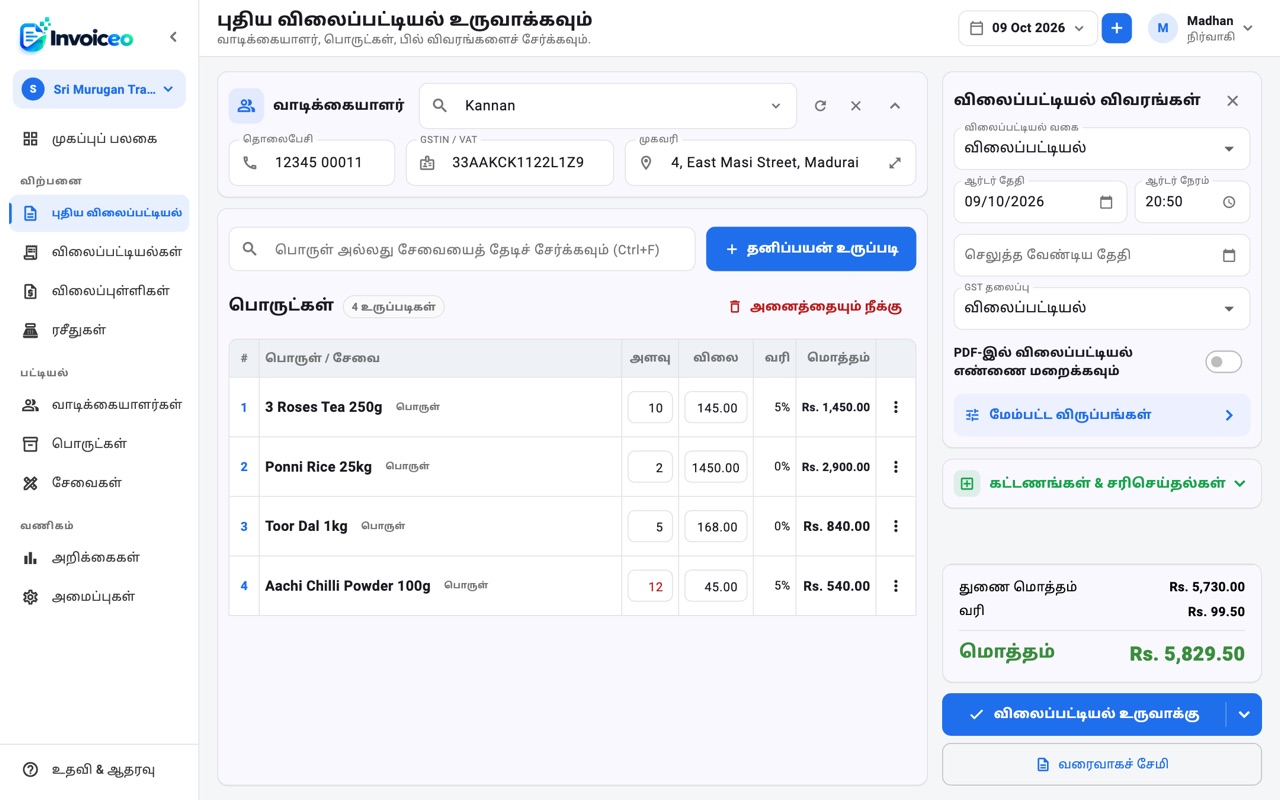Open the Sri Murugan Traders business switcher
This screenshot has width=1280, height=800.
click(99, 89)
